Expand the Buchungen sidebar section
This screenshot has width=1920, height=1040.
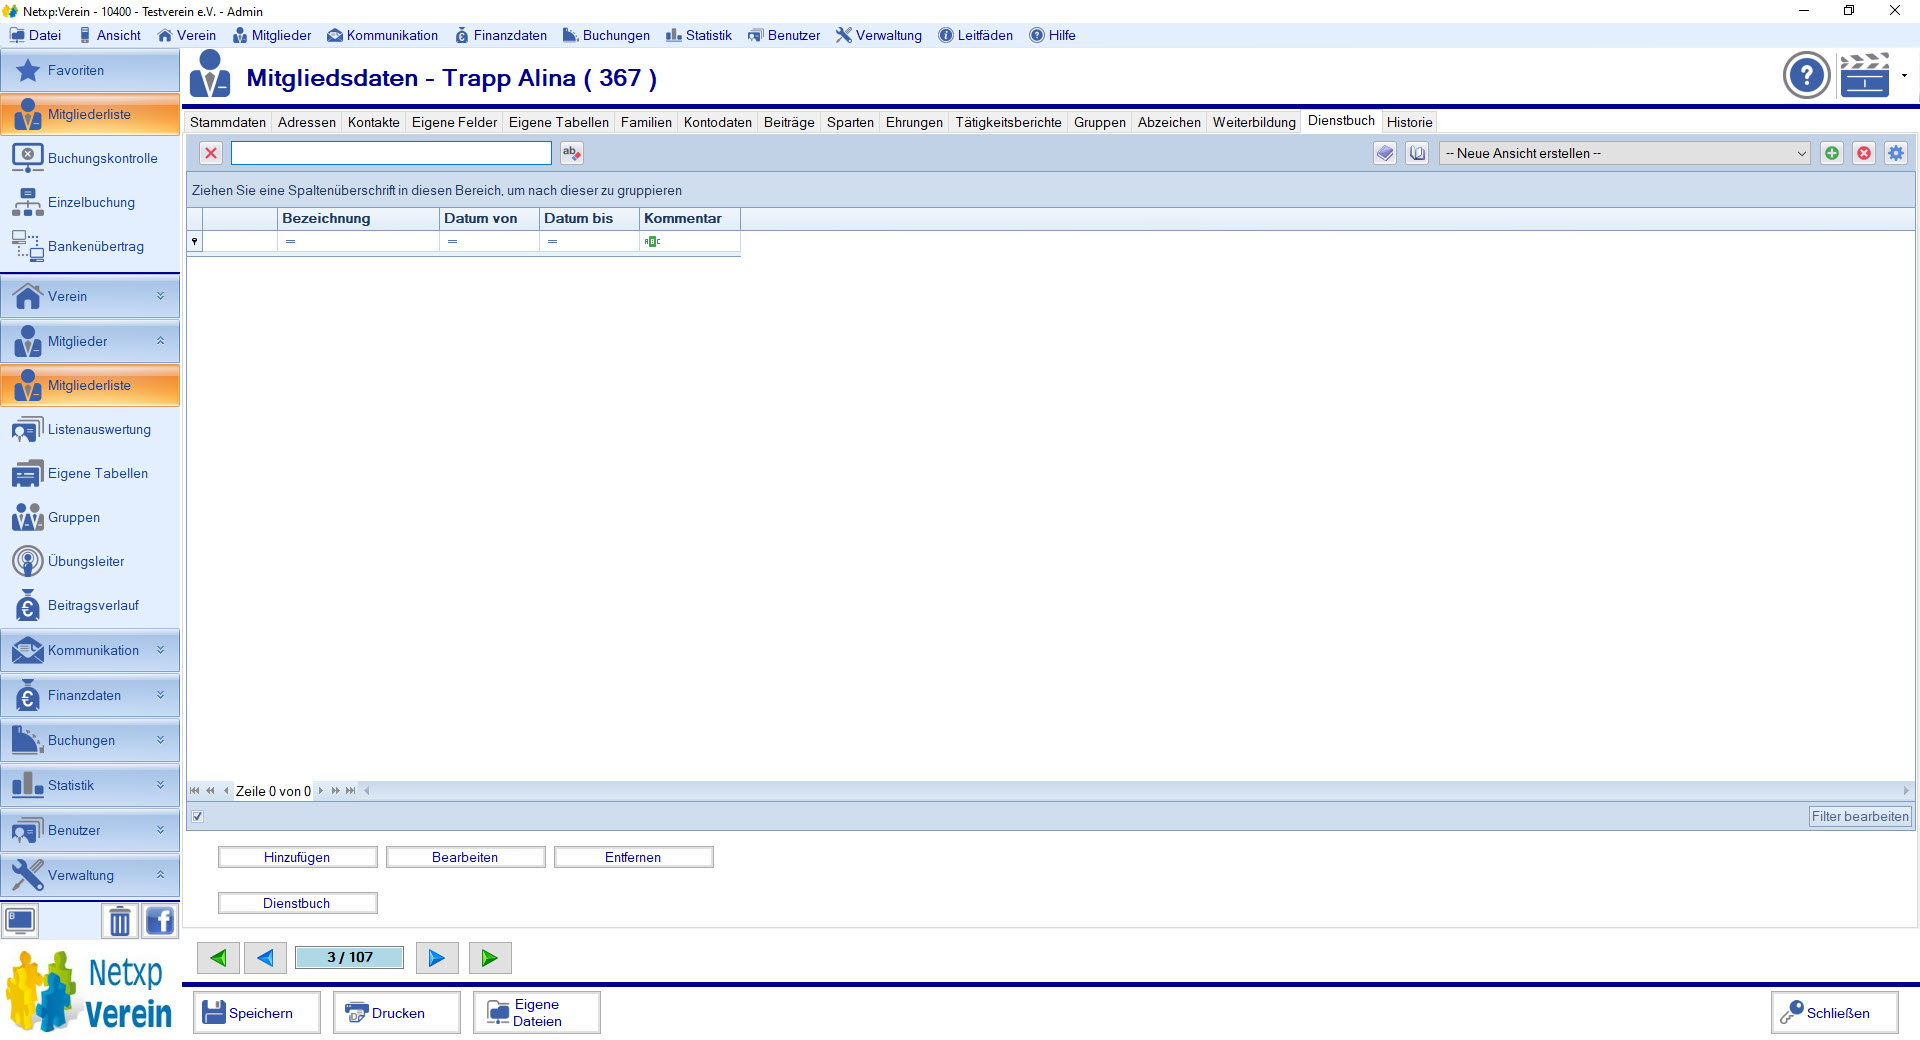(90, 741)
